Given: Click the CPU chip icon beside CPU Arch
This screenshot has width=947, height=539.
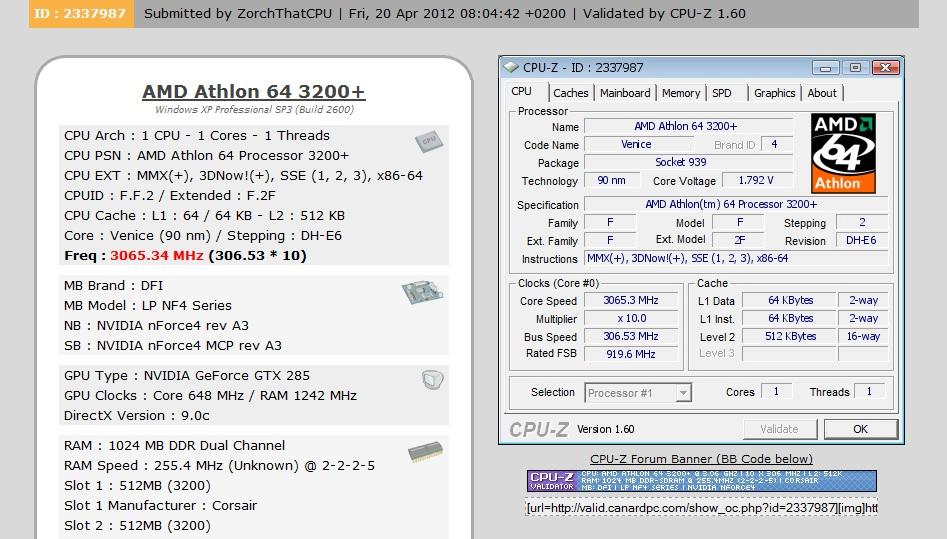Looking at the screenshot, I should [429, 141].
